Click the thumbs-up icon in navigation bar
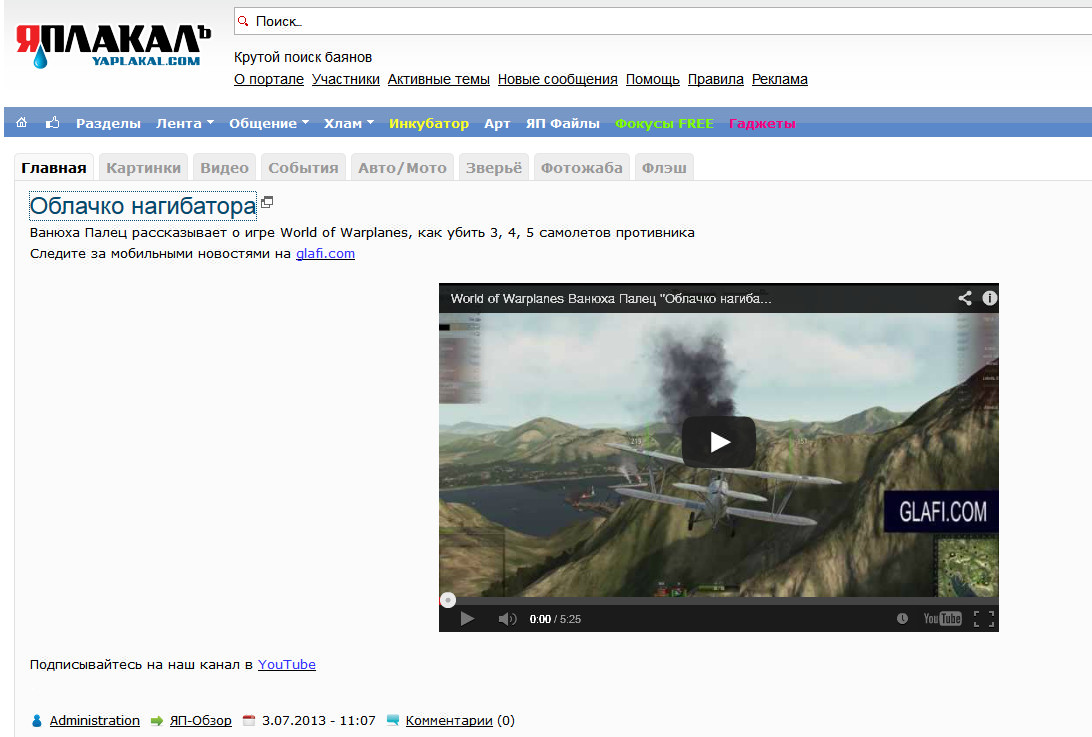 tap(52, 123)
